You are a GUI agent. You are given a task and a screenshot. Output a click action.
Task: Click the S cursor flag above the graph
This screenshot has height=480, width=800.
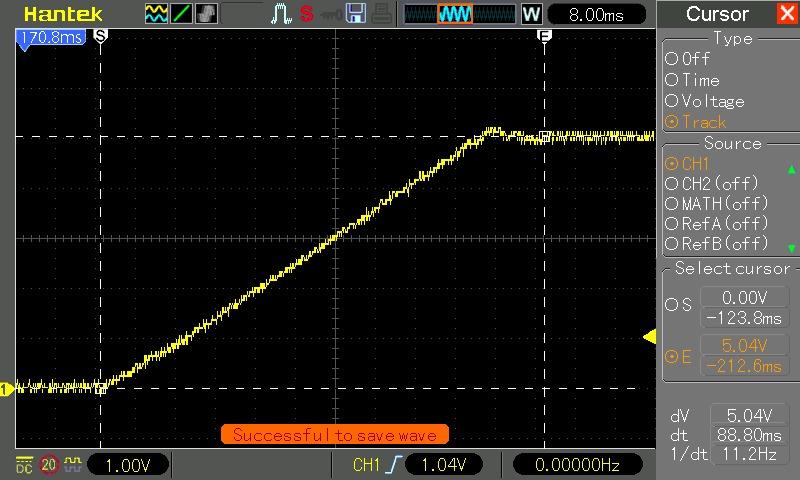click(x=101, y=36)
